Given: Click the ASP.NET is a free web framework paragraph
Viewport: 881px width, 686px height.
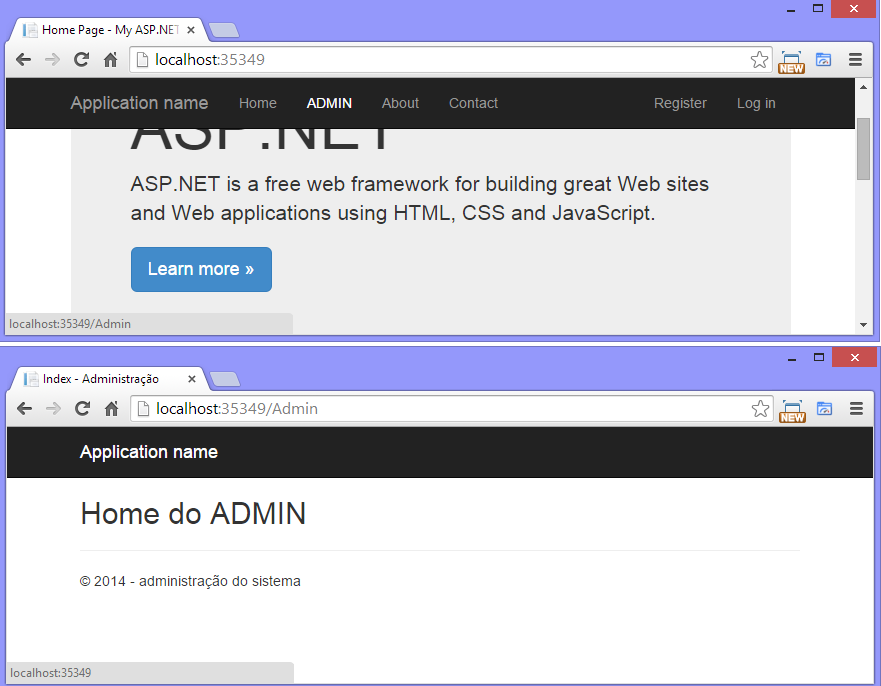Looking at the screenshot, I should click(420, 198).
